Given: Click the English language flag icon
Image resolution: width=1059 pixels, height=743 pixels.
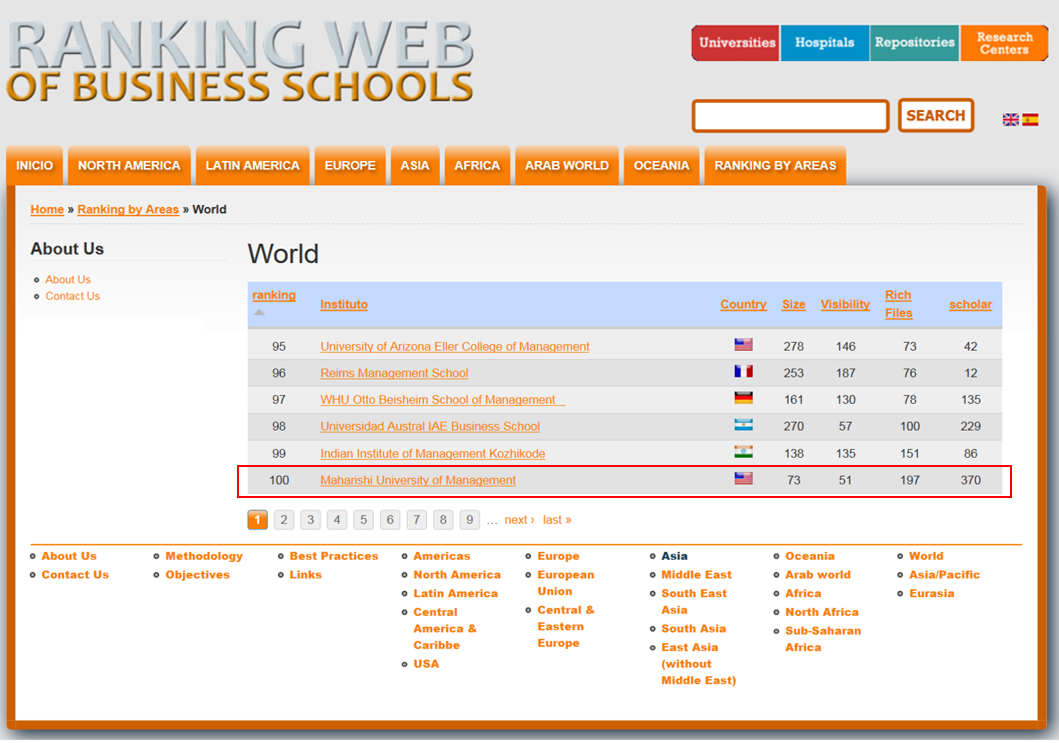Looking at the screenshot, I should (x=1010, y=120).
